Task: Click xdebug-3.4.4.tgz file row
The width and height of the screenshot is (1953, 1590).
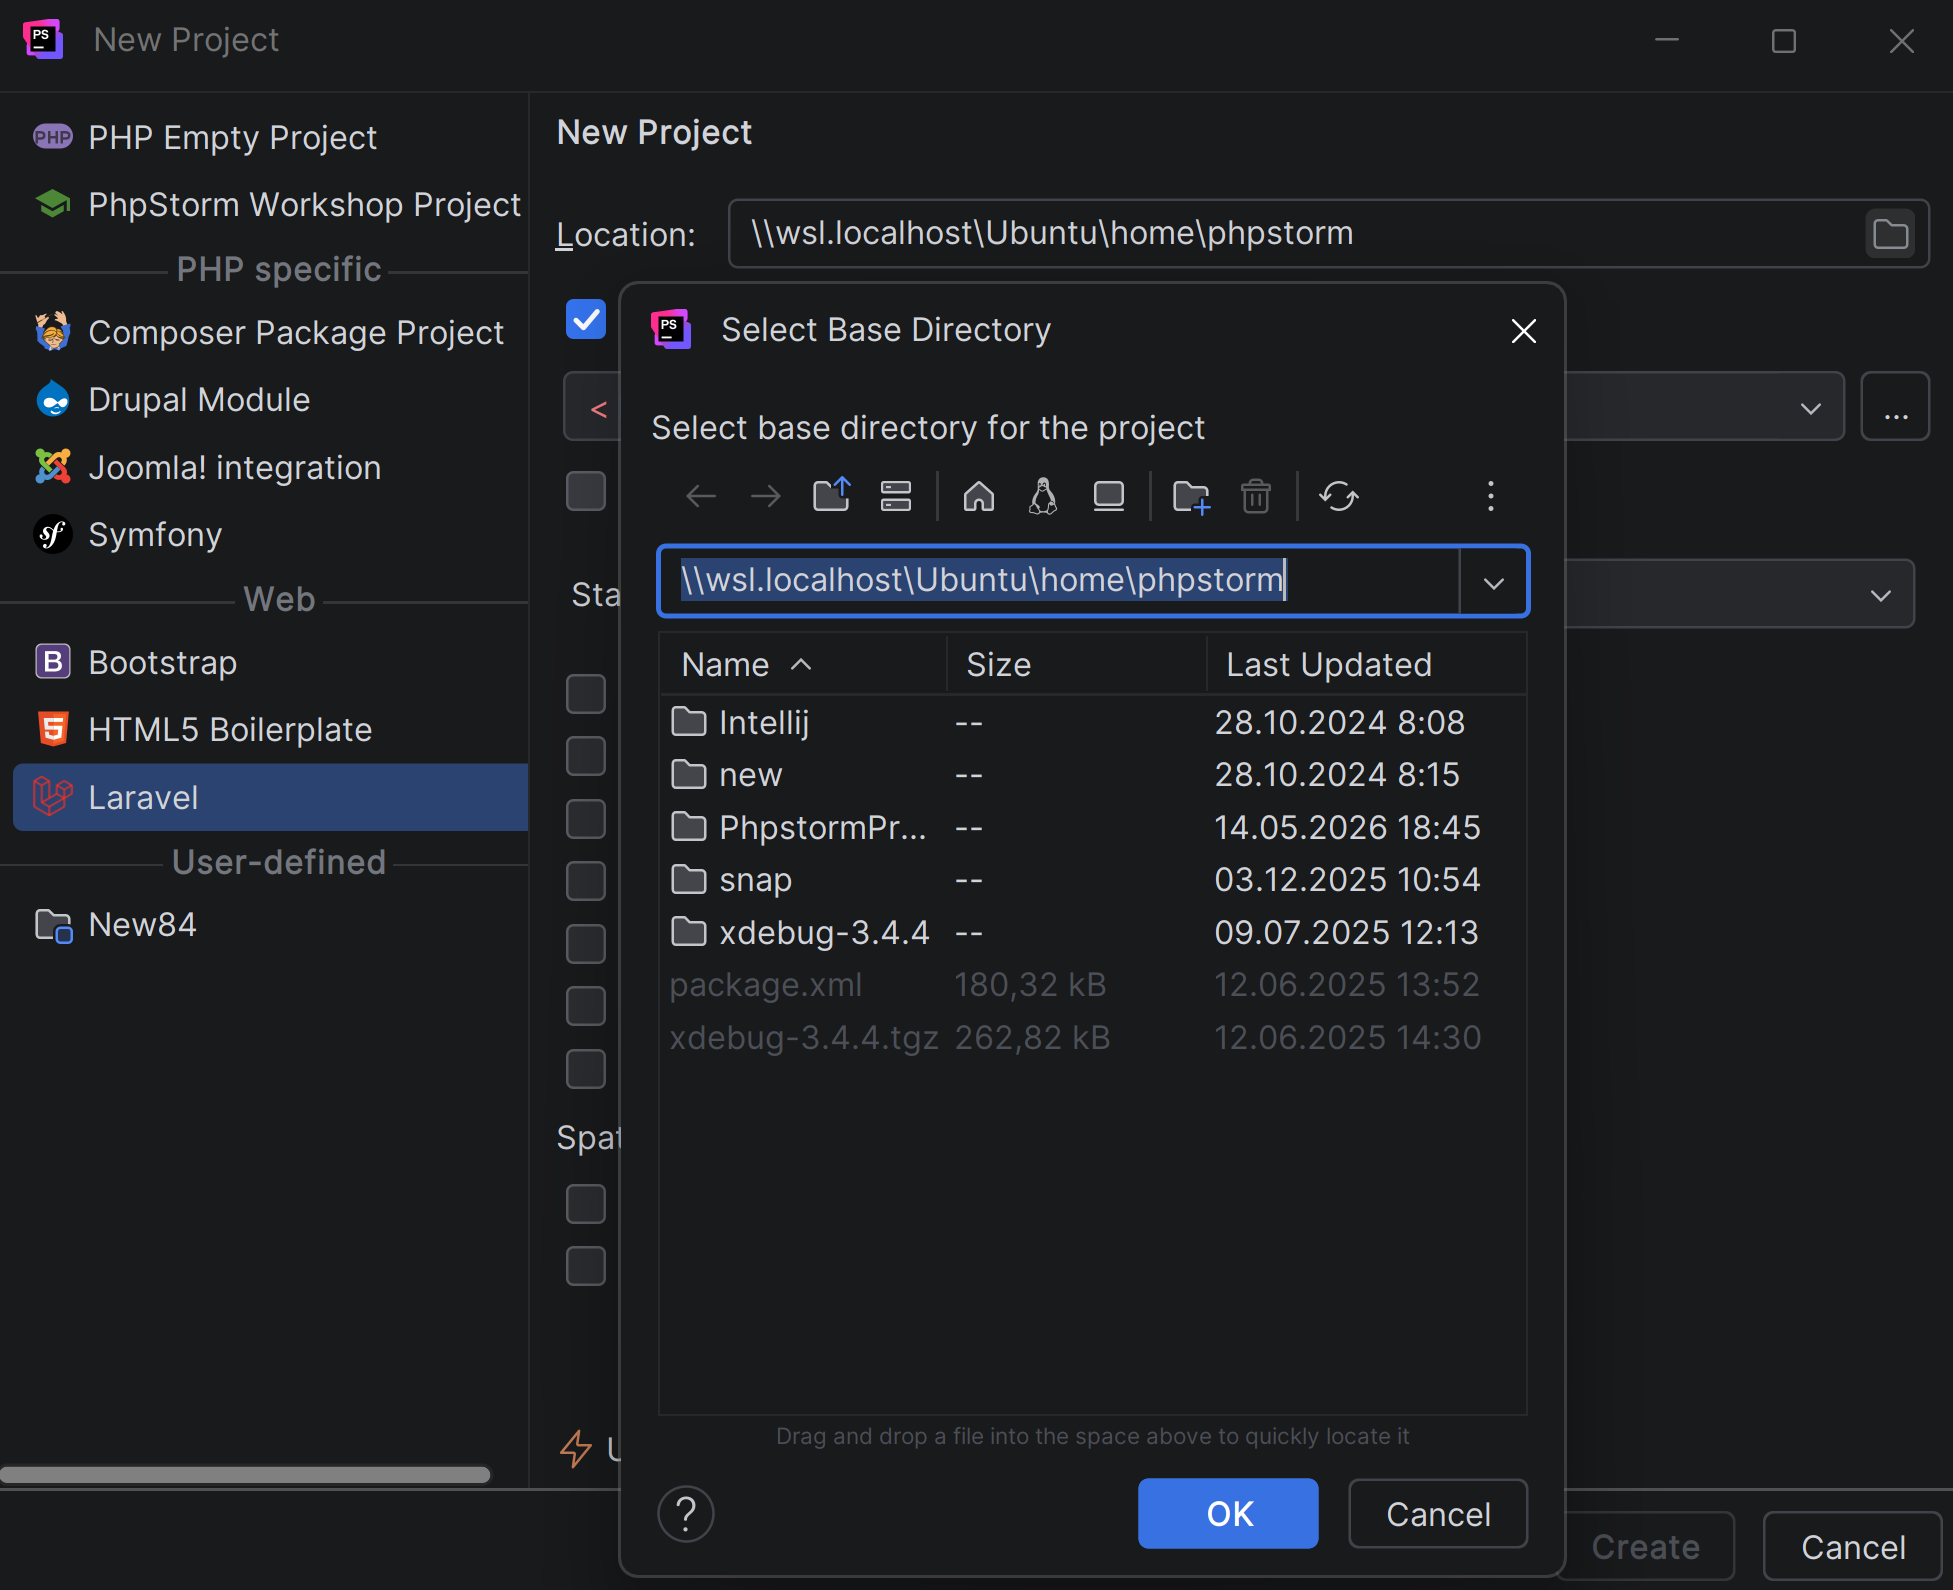Action: (1092, 1037)
